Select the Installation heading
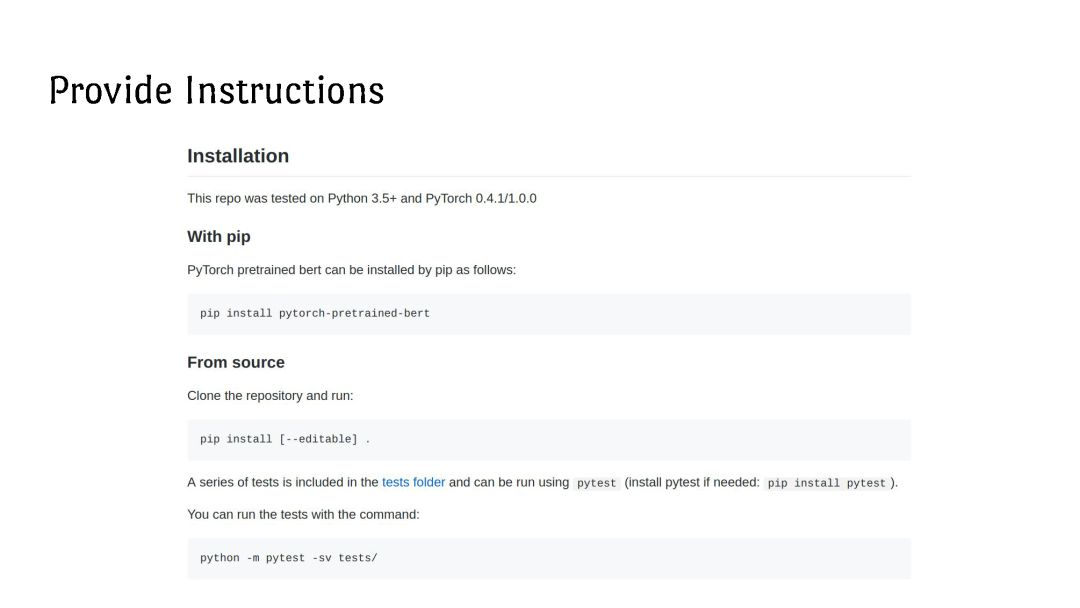 [238, 156]
